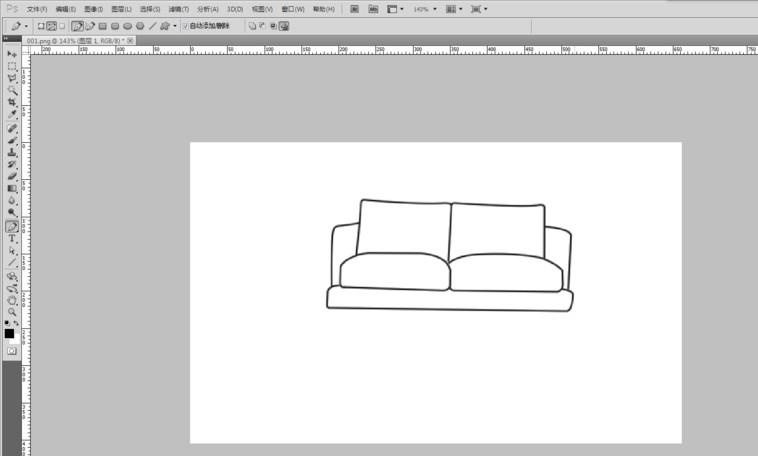This screenshot has height=456, width=758.
Task: Open the 视图(V) menu
Action: [x=262, y=9]
